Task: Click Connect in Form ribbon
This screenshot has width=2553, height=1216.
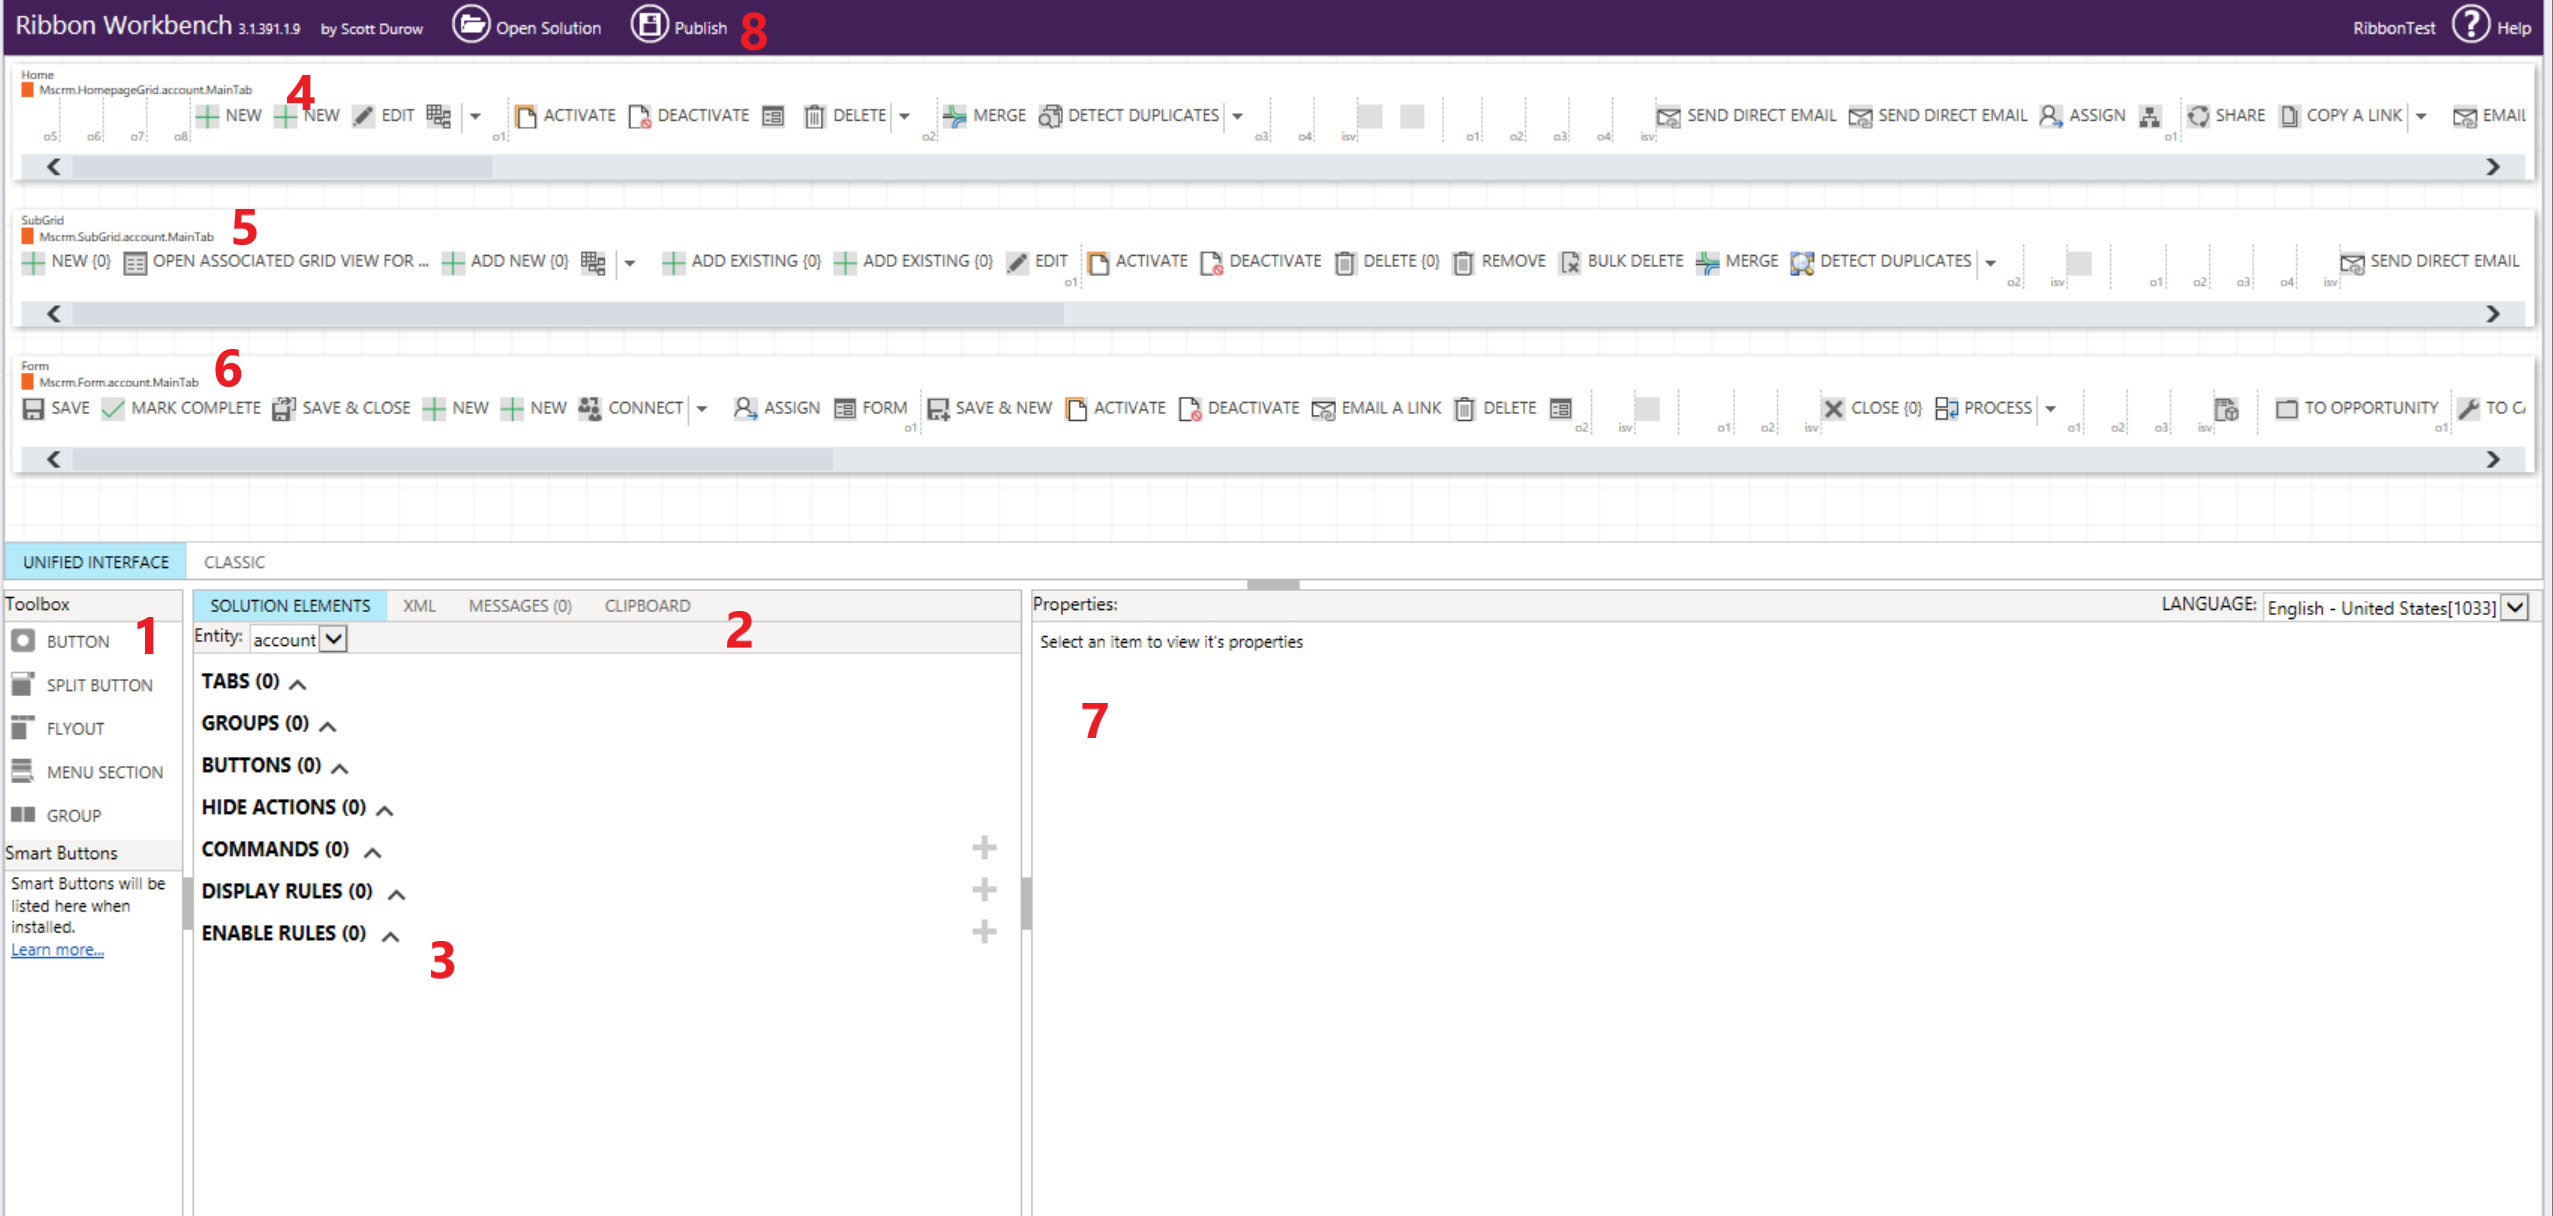Action: pyautogui.click(x=631, y=408)
